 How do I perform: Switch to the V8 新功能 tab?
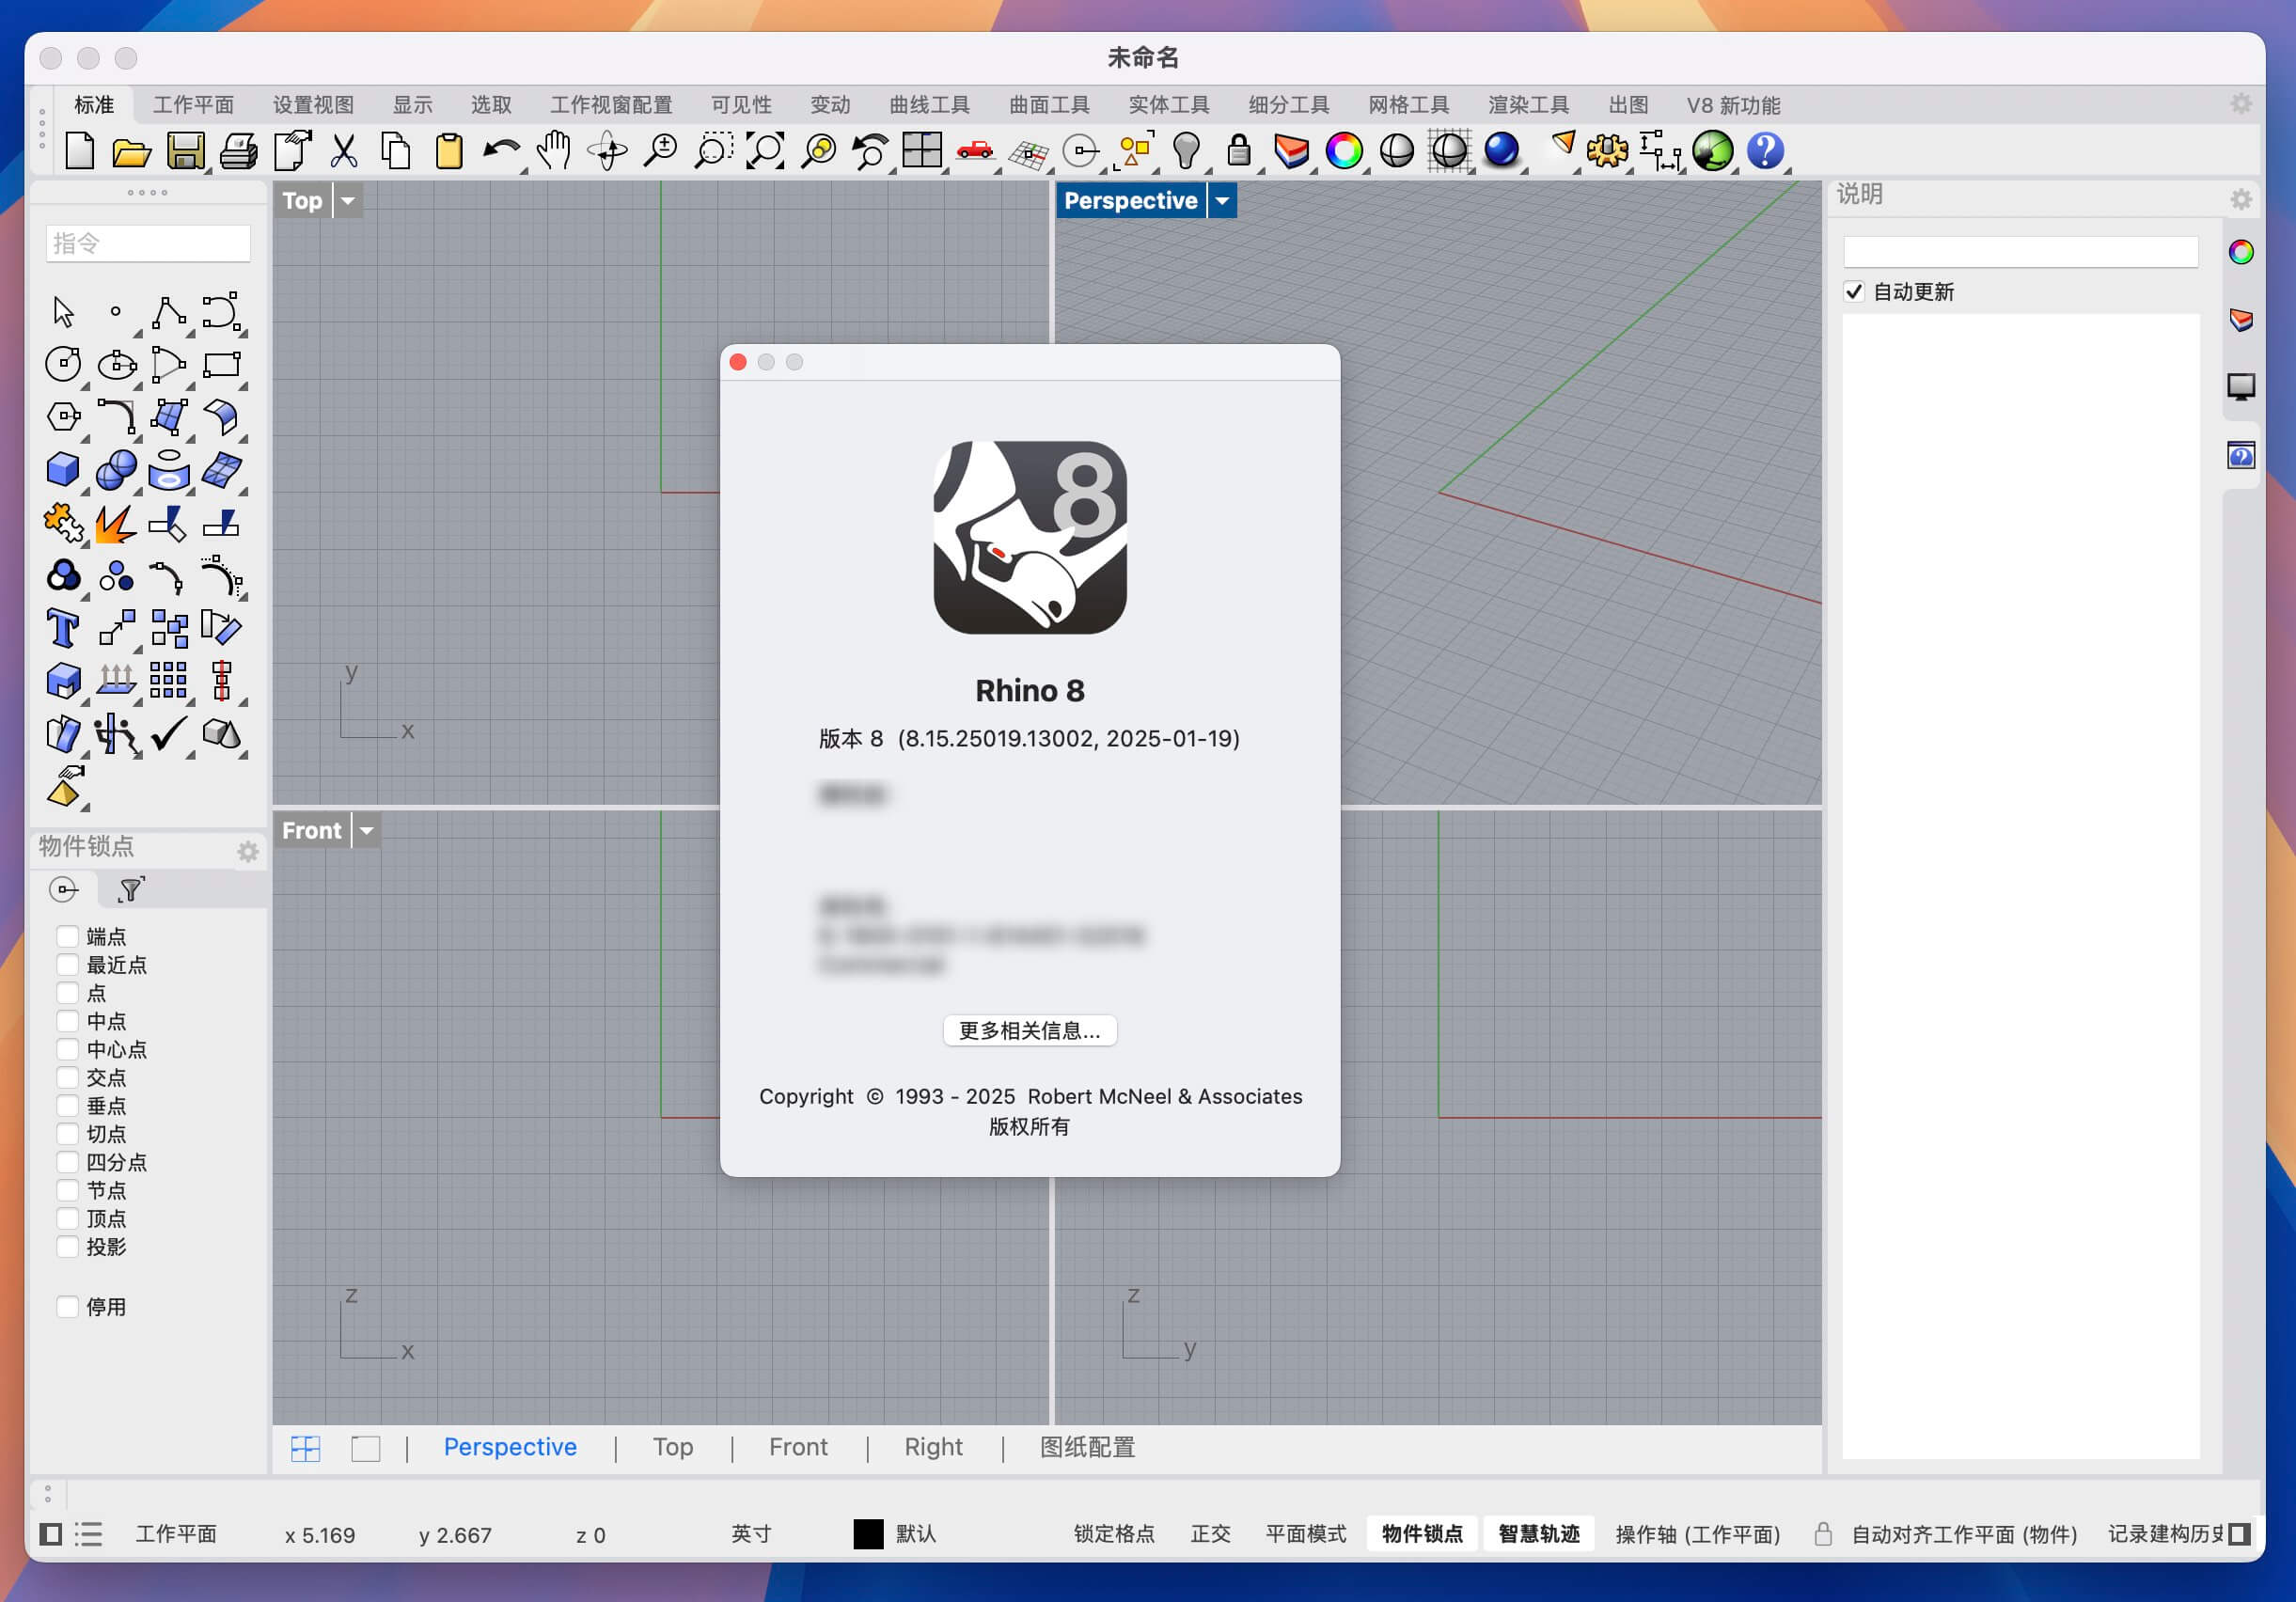click(1733, 105)
